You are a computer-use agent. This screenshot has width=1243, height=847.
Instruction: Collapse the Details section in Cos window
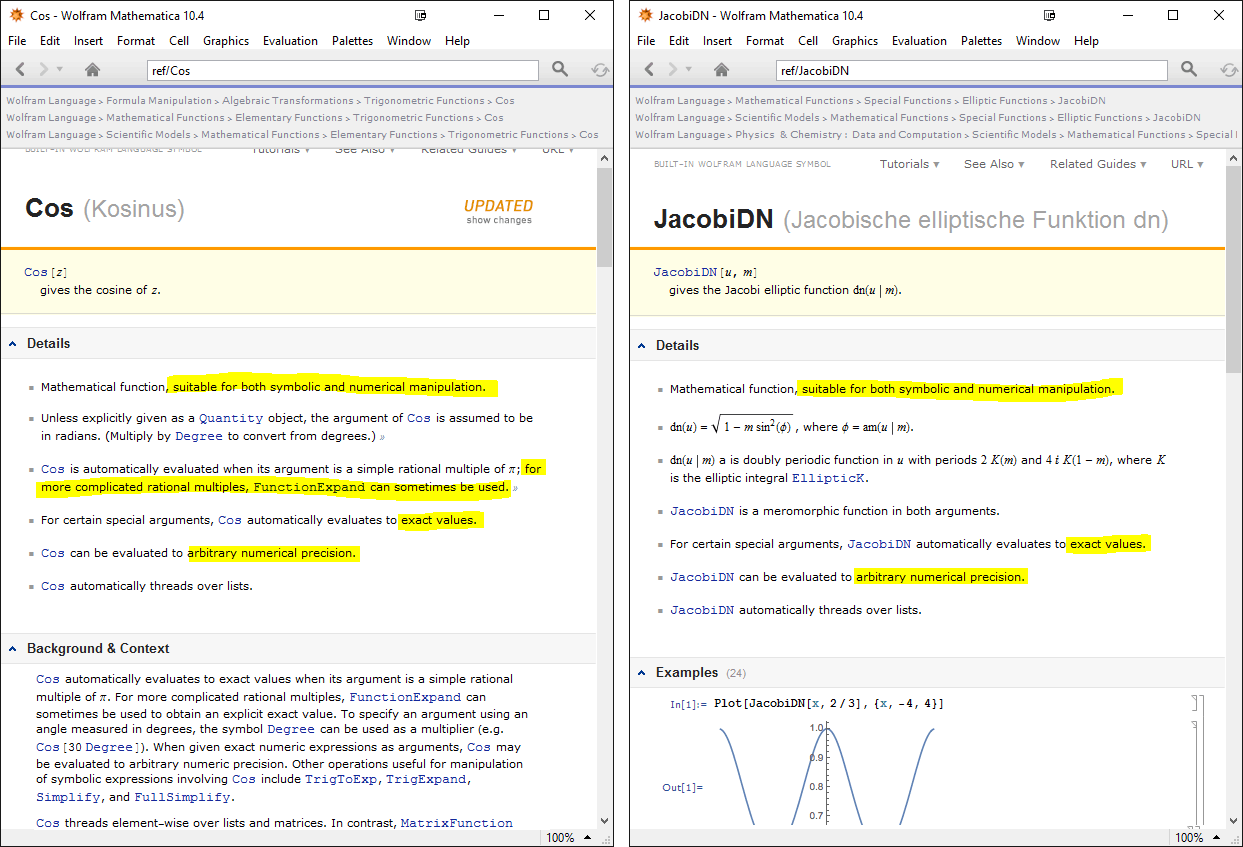(13, 343)
